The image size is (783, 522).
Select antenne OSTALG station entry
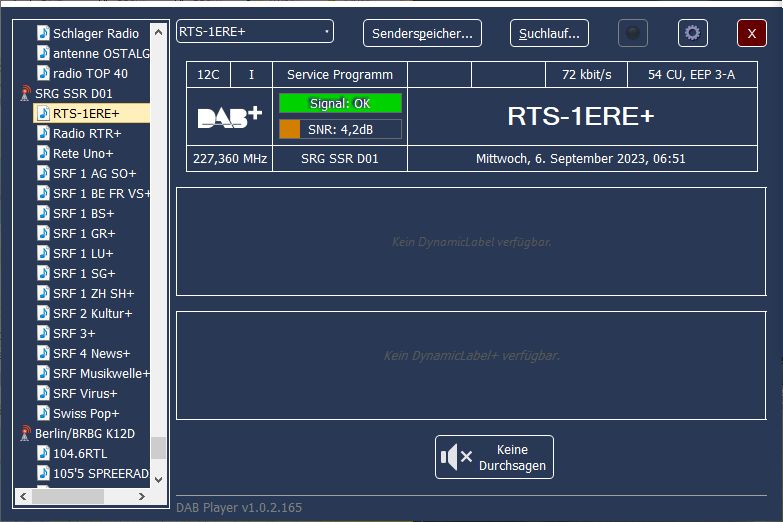[101, 53]
